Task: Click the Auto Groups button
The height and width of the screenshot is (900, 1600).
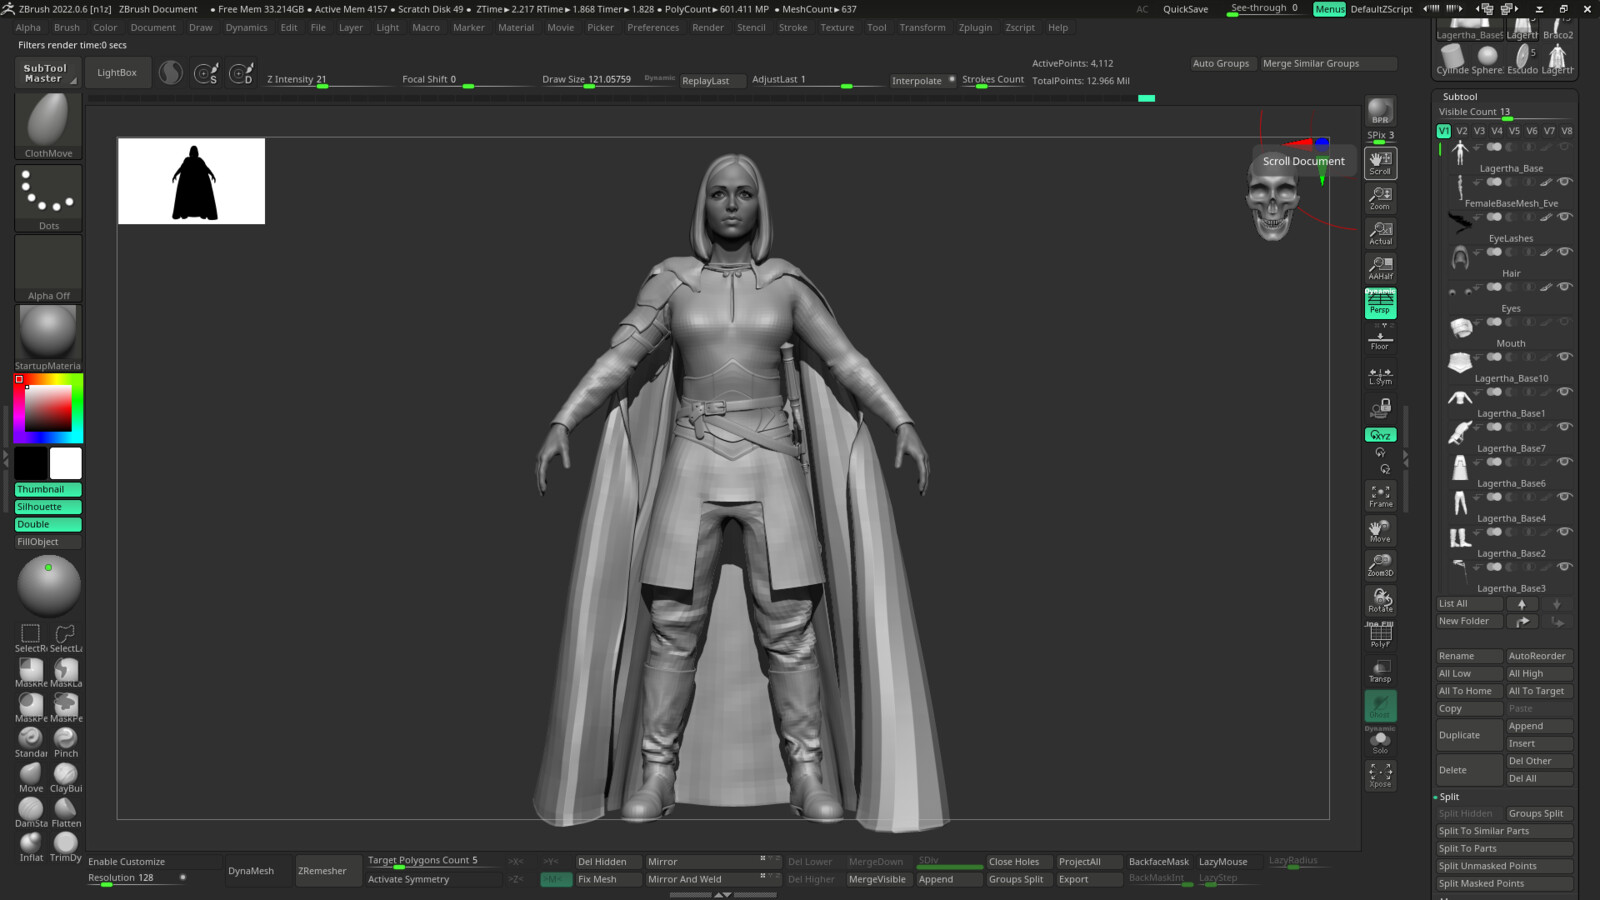Action: click(1221, 63)
